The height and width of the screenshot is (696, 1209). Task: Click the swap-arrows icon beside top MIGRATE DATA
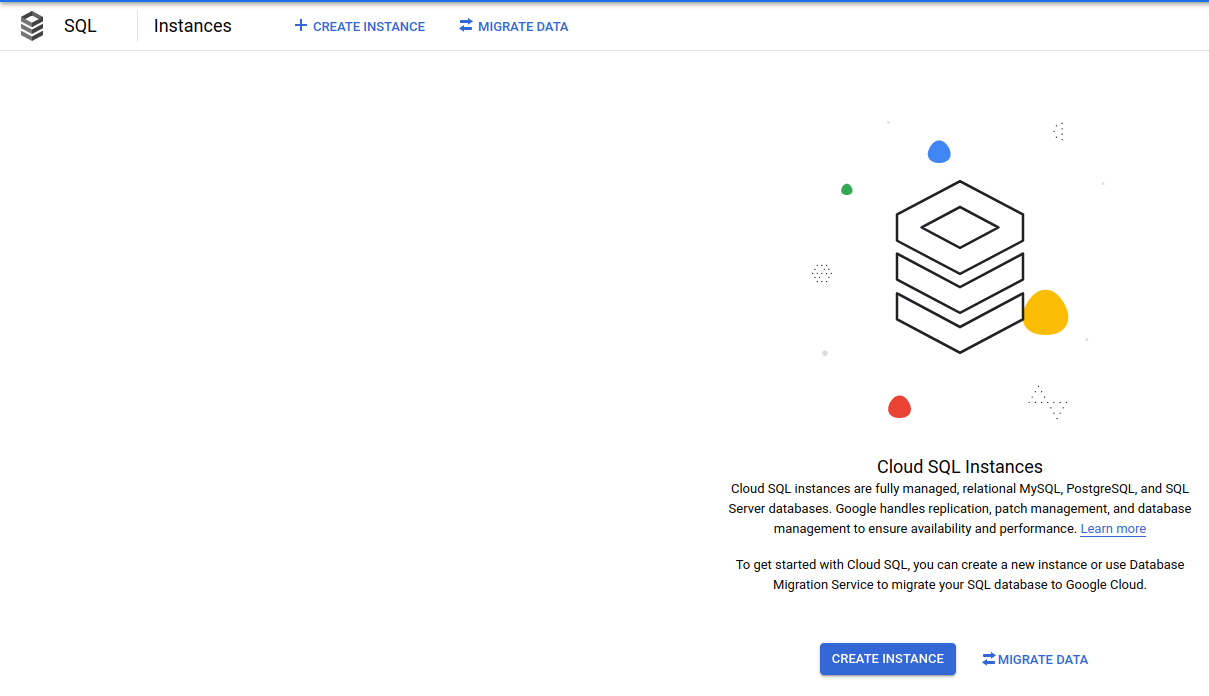click(x=464, y=25)
